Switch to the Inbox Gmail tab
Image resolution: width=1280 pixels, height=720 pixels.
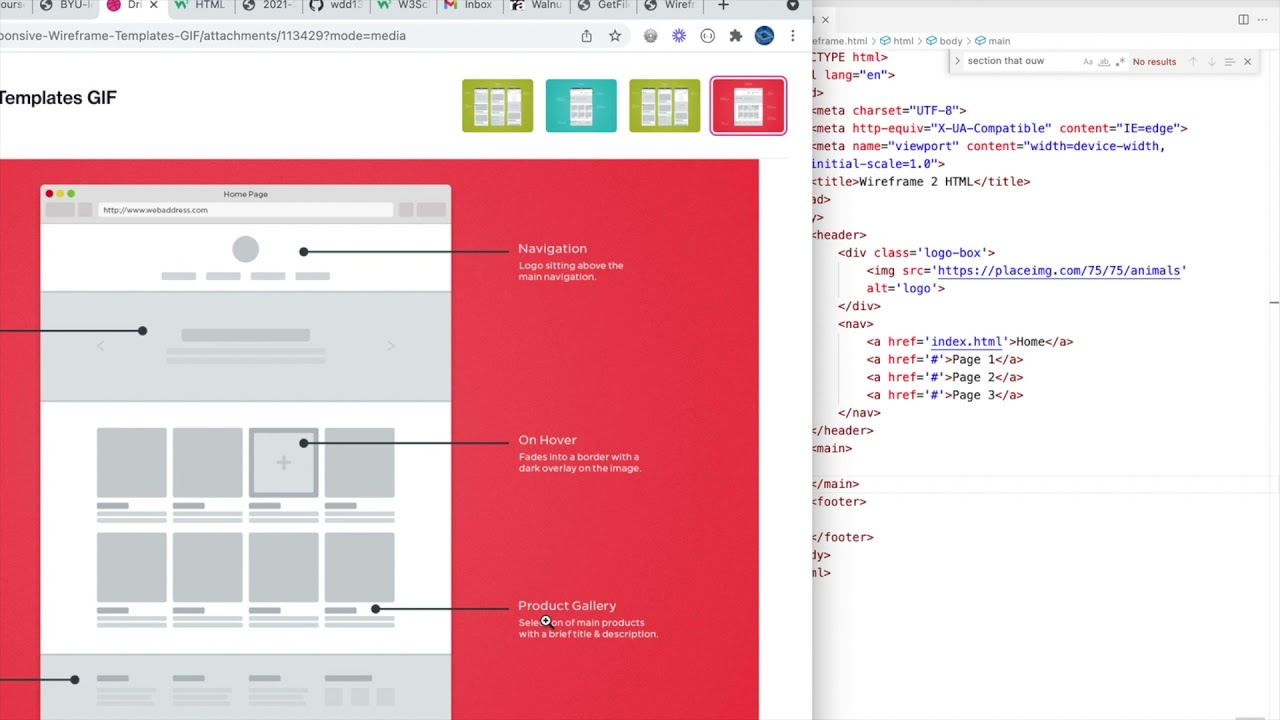pyautogui.click(x=469, y=5)
